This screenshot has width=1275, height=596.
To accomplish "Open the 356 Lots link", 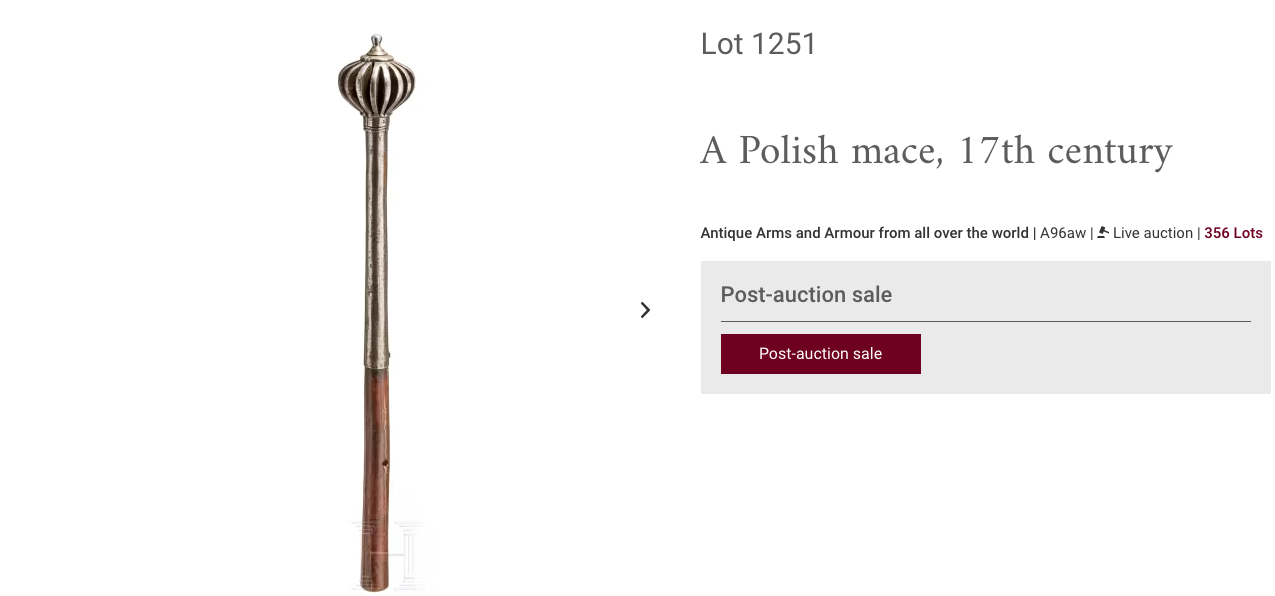I will coord(1233,233).
